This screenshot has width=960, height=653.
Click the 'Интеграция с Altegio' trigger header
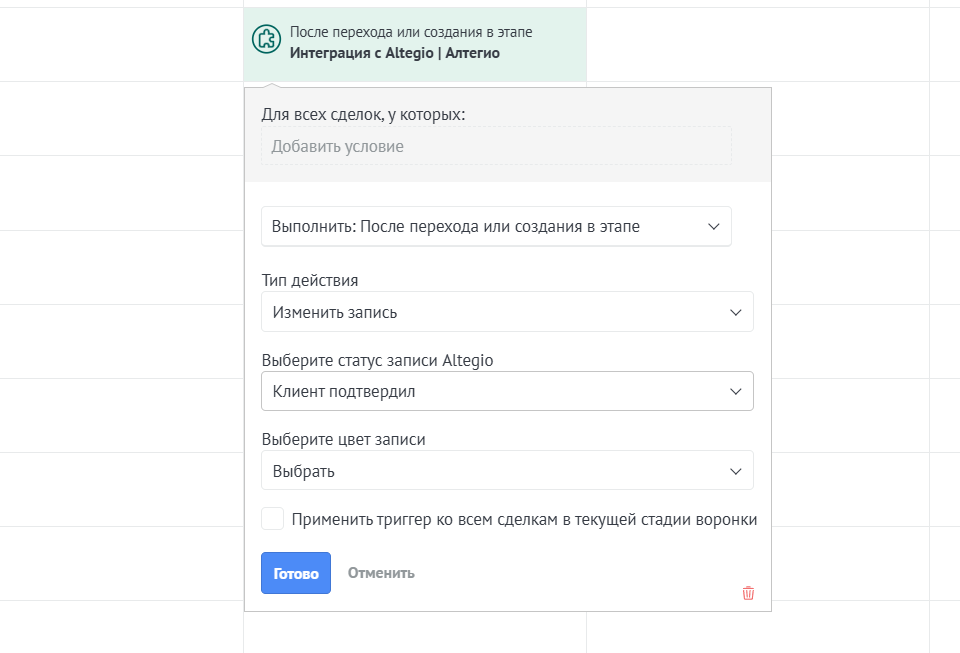(414, 44)
